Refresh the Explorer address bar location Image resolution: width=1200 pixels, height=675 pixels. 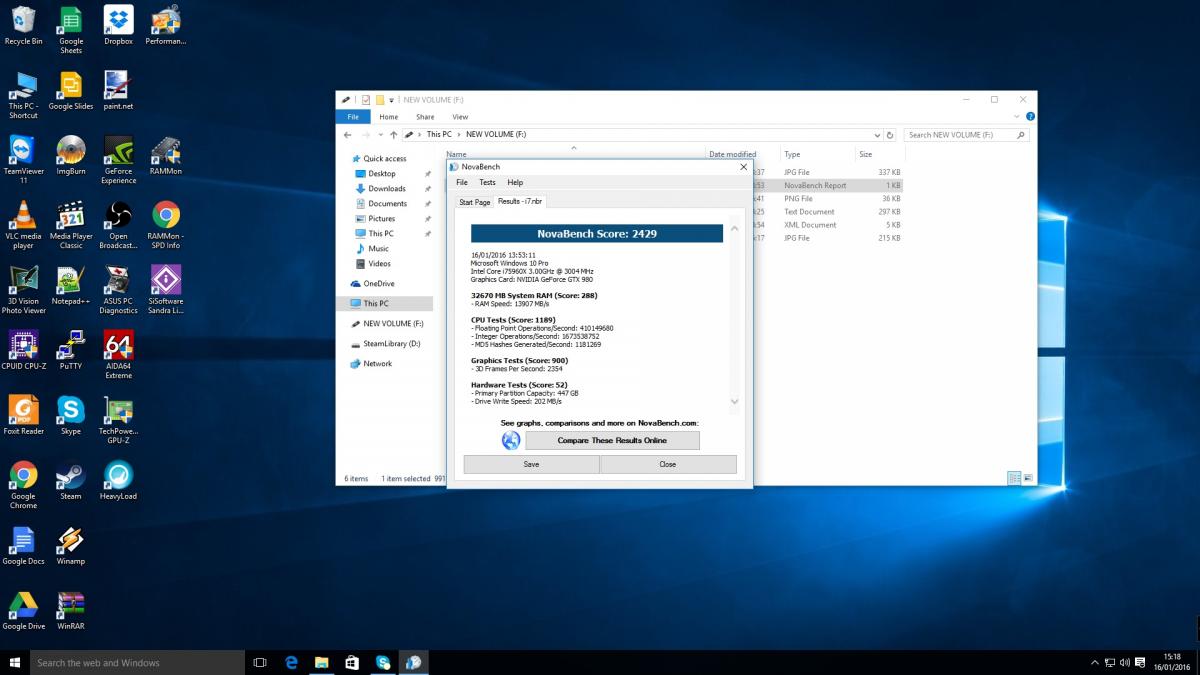(x=890, y=135)
